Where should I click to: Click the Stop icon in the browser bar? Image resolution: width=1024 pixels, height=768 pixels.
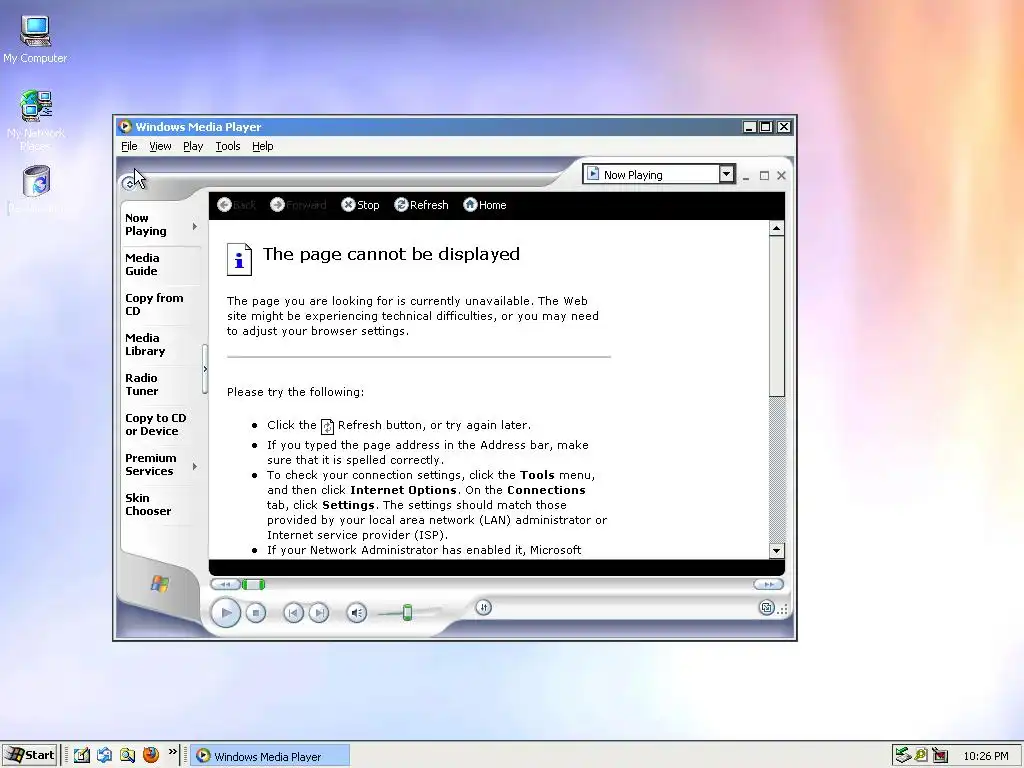[348, 205]
